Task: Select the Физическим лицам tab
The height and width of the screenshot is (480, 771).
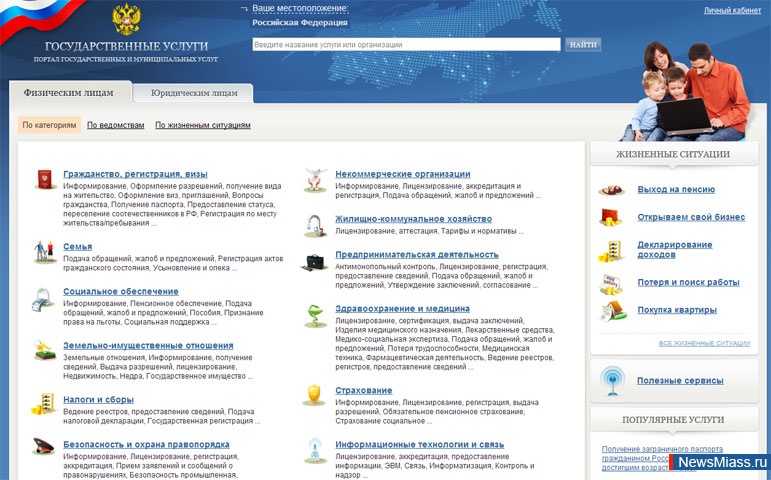Action: (x=68, y=93)
